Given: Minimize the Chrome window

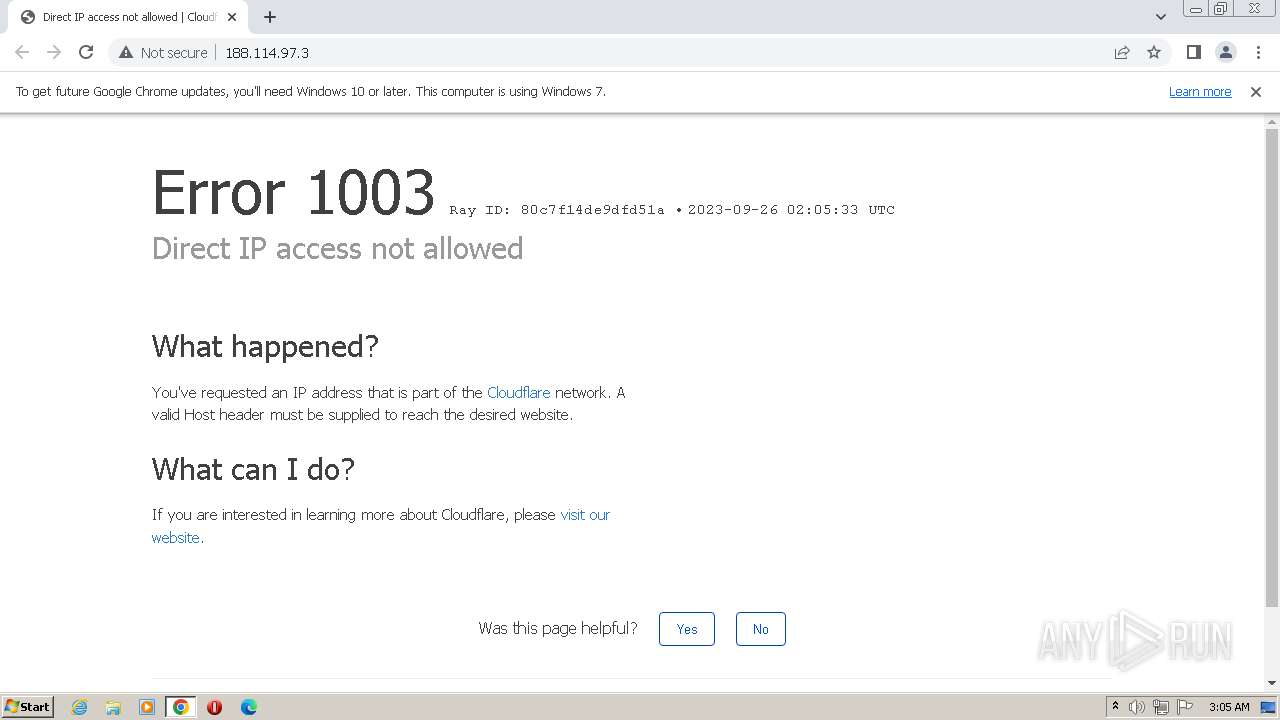Looking at the screenshot, I should pos(1195,9).
